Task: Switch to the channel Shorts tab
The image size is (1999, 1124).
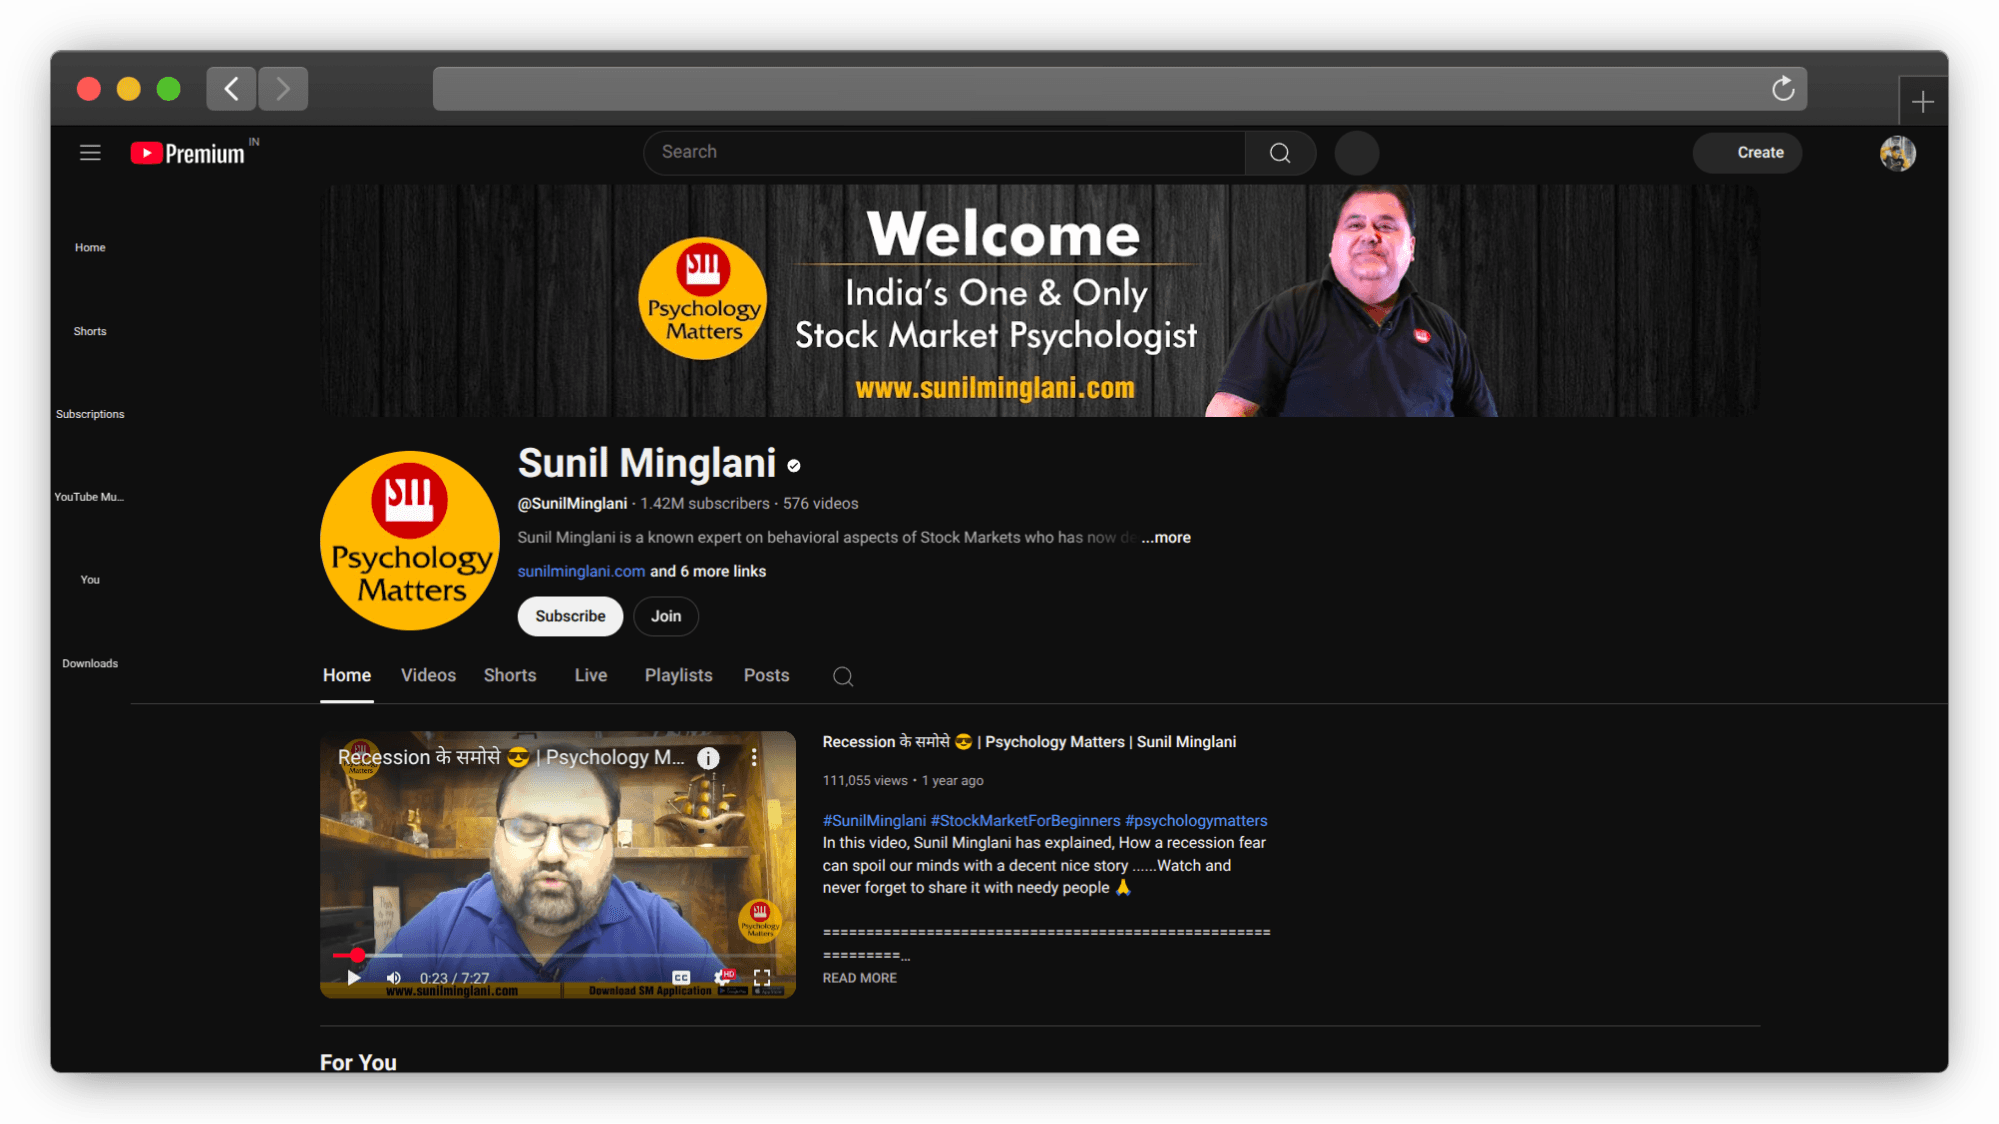Action: pos(510,676)
